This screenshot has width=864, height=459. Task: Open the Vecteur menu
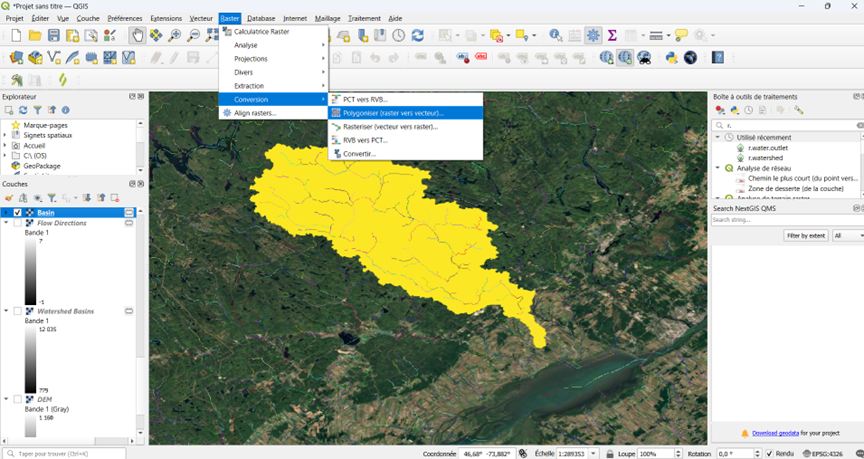(x=201, y=18)
